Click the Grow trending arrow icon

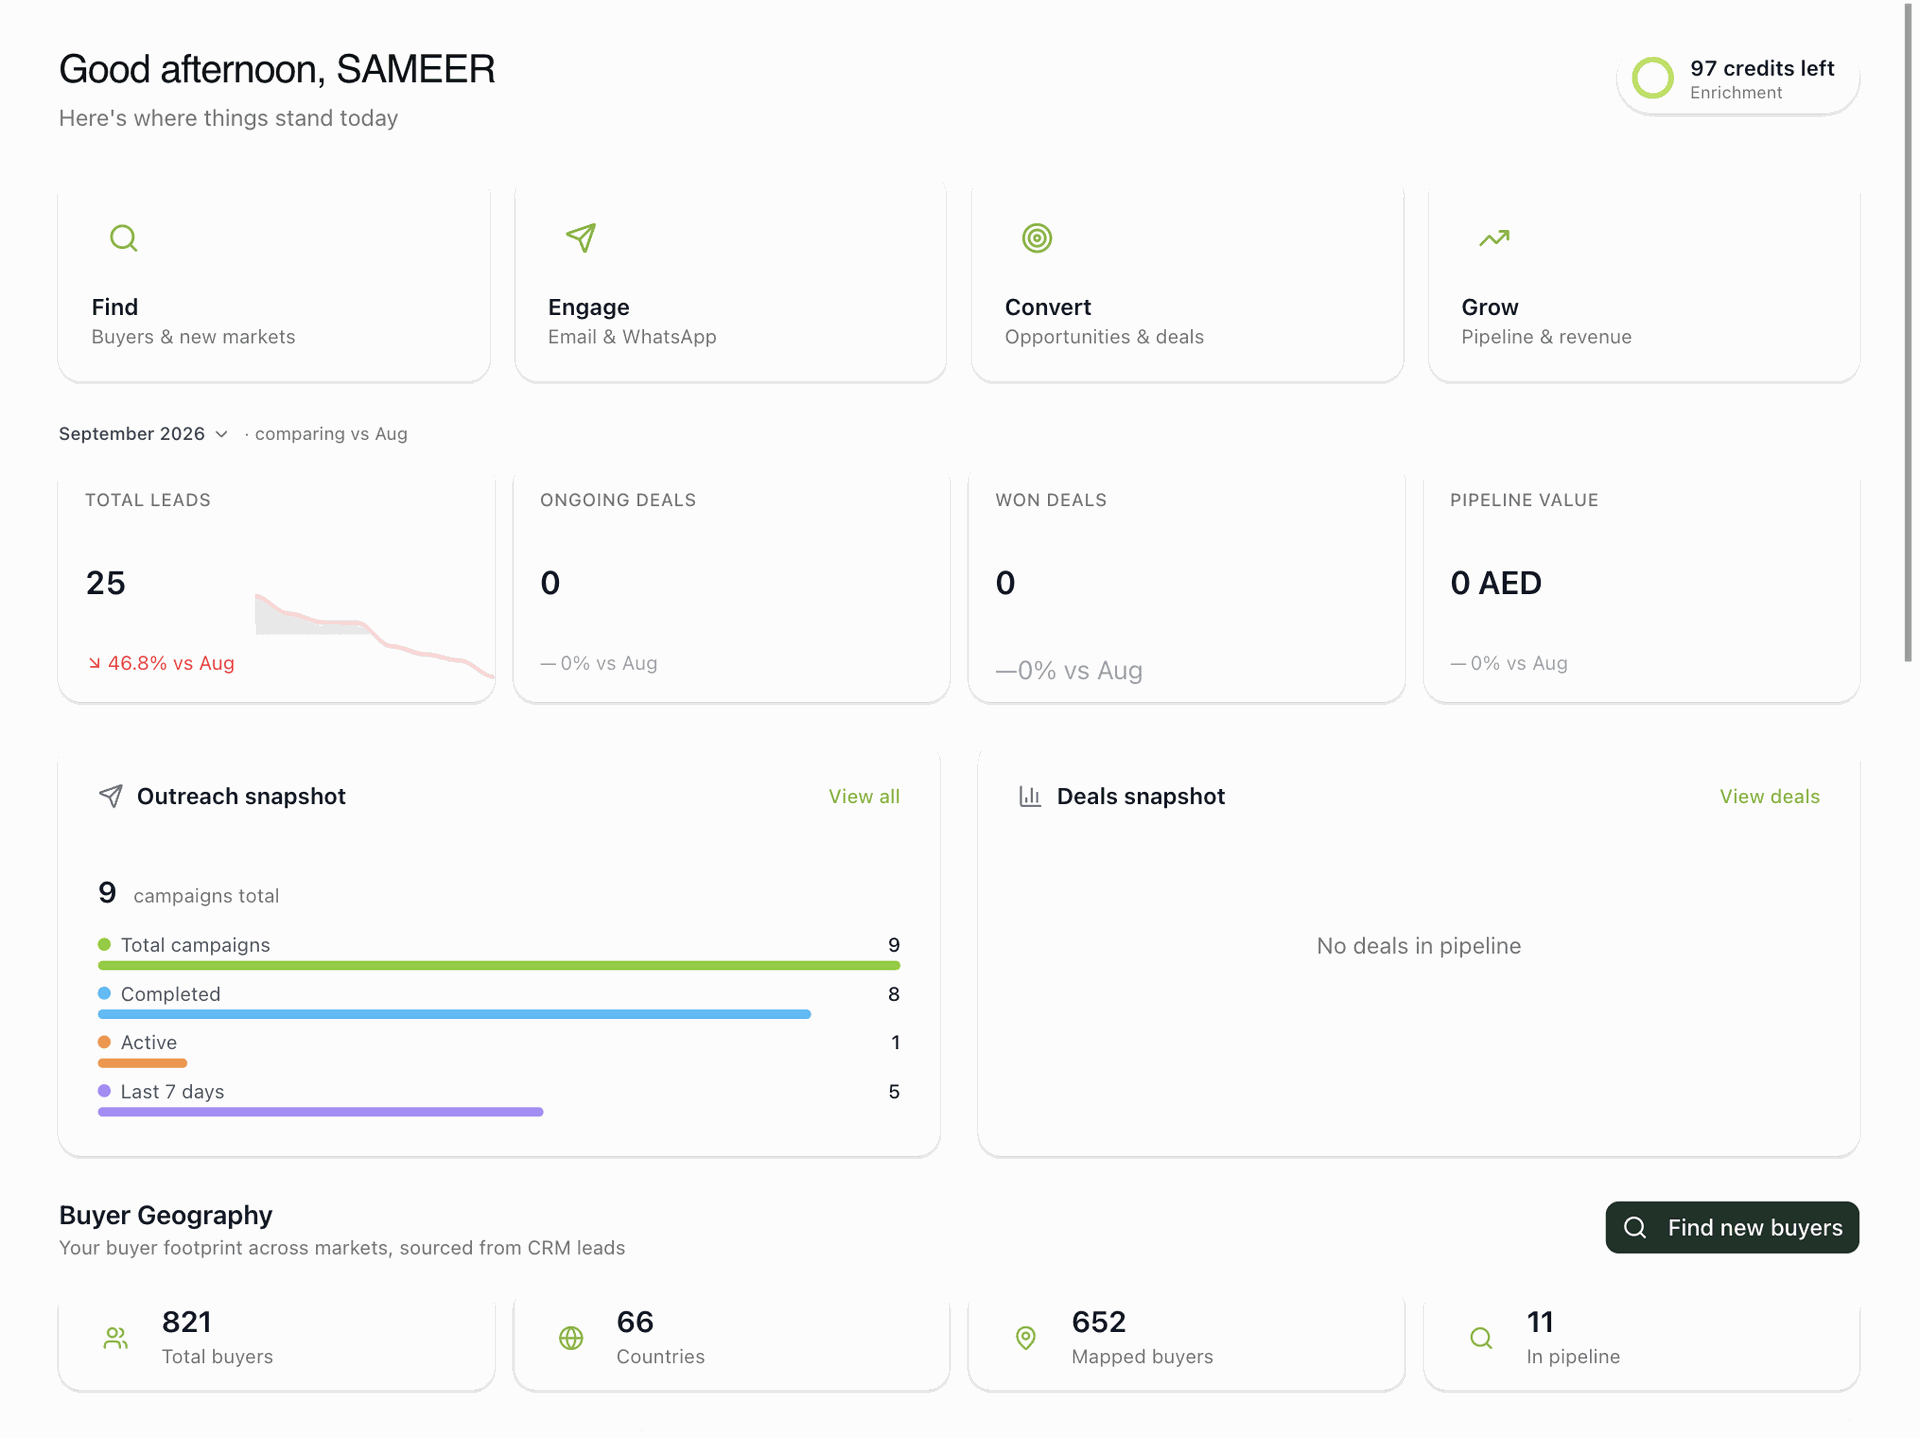[1494, 238]
